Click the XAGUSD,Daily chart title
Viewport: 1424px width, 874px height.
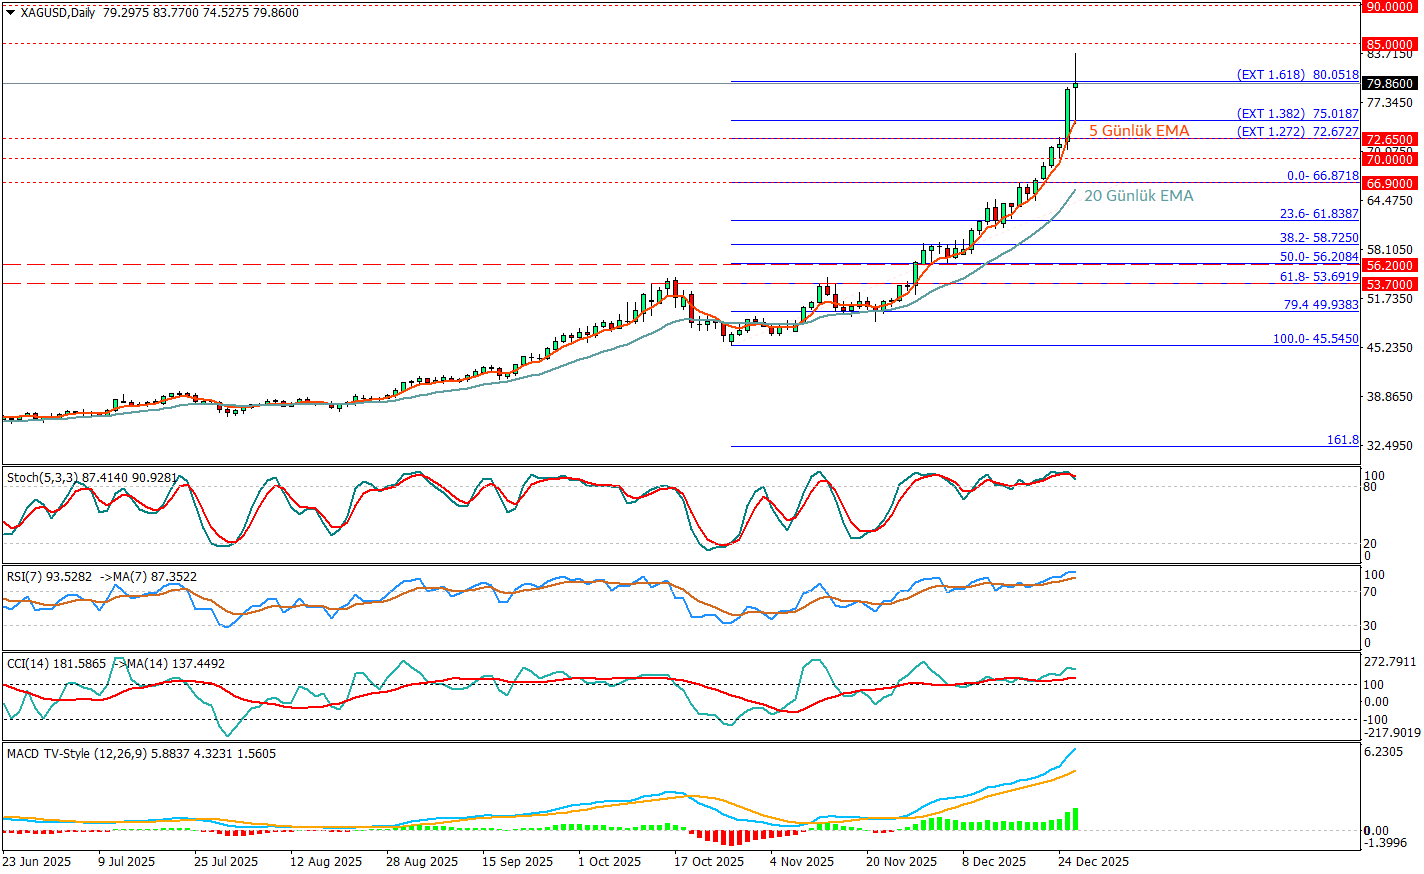pos(58,13)
